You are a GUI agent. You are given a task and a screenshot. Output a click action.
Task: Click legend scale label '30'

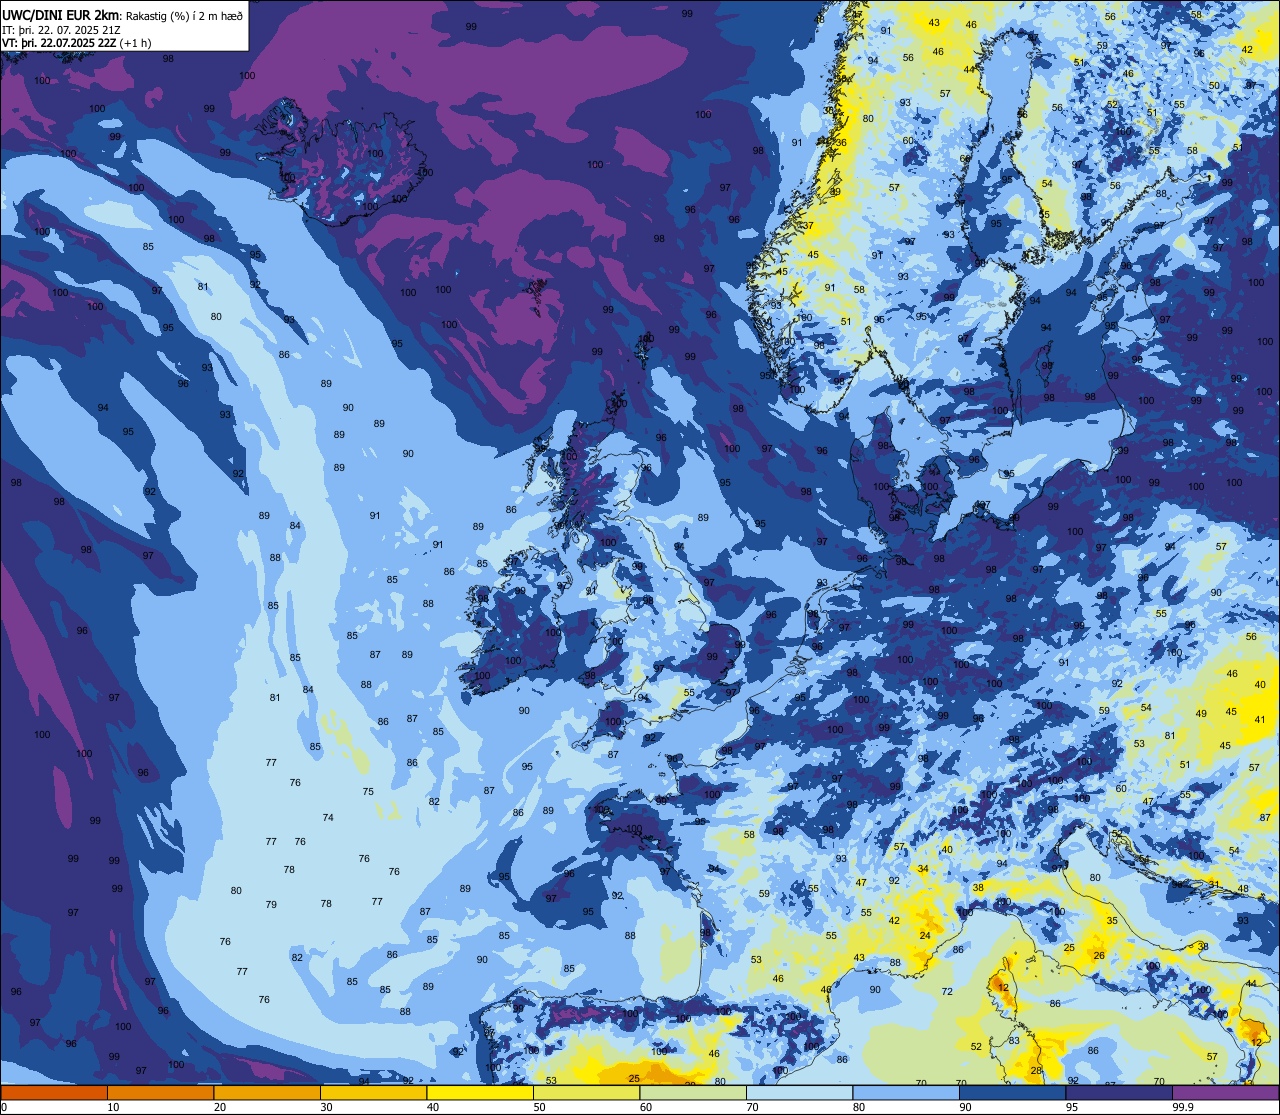[x=326, y=1106]
